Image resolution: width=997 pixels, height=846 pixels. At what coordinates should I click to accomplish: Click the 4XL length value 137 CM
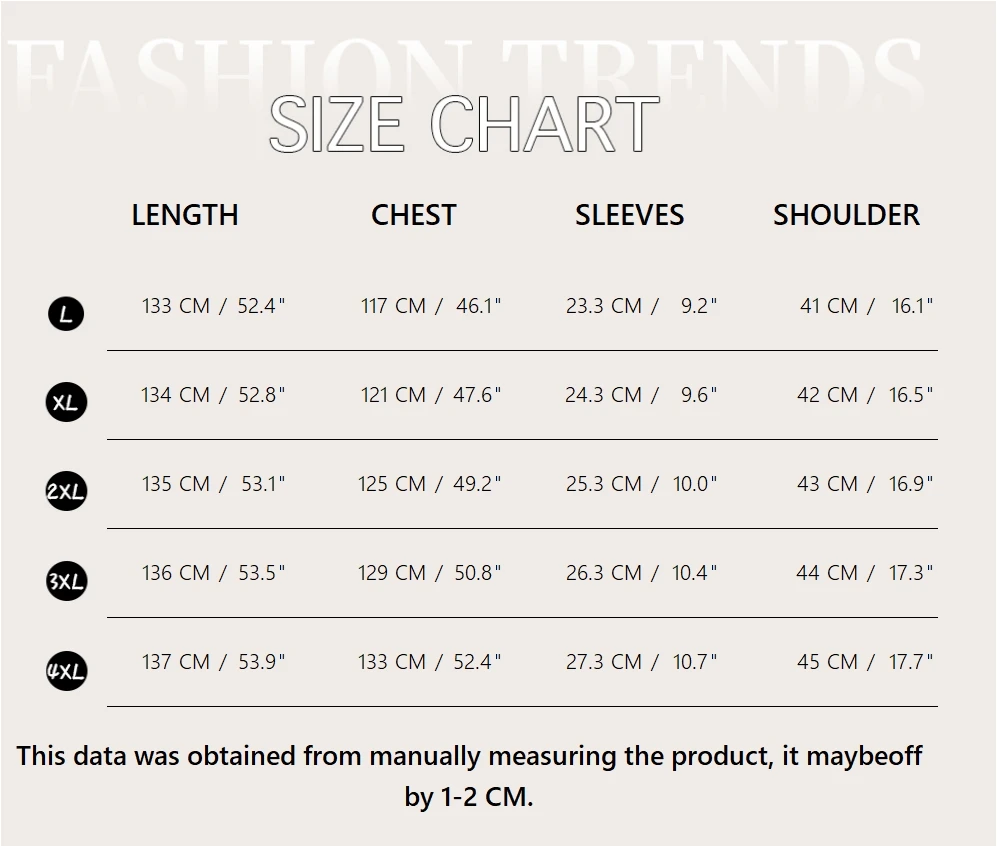point(175,662)
